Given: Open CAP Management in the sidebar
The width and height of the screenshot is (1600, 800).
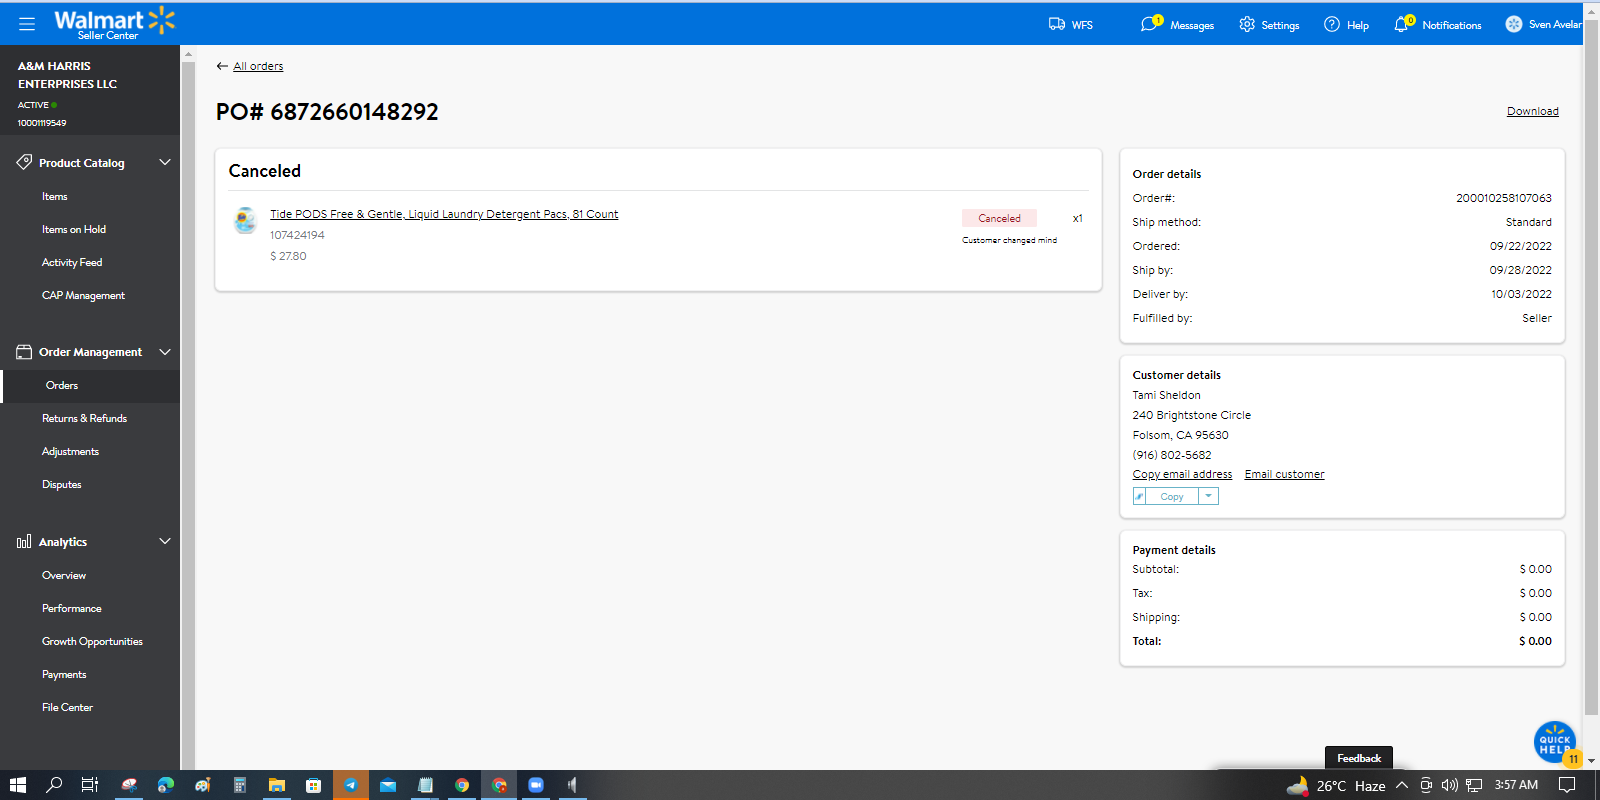Looking at the screenshot, I should (83, 295).
